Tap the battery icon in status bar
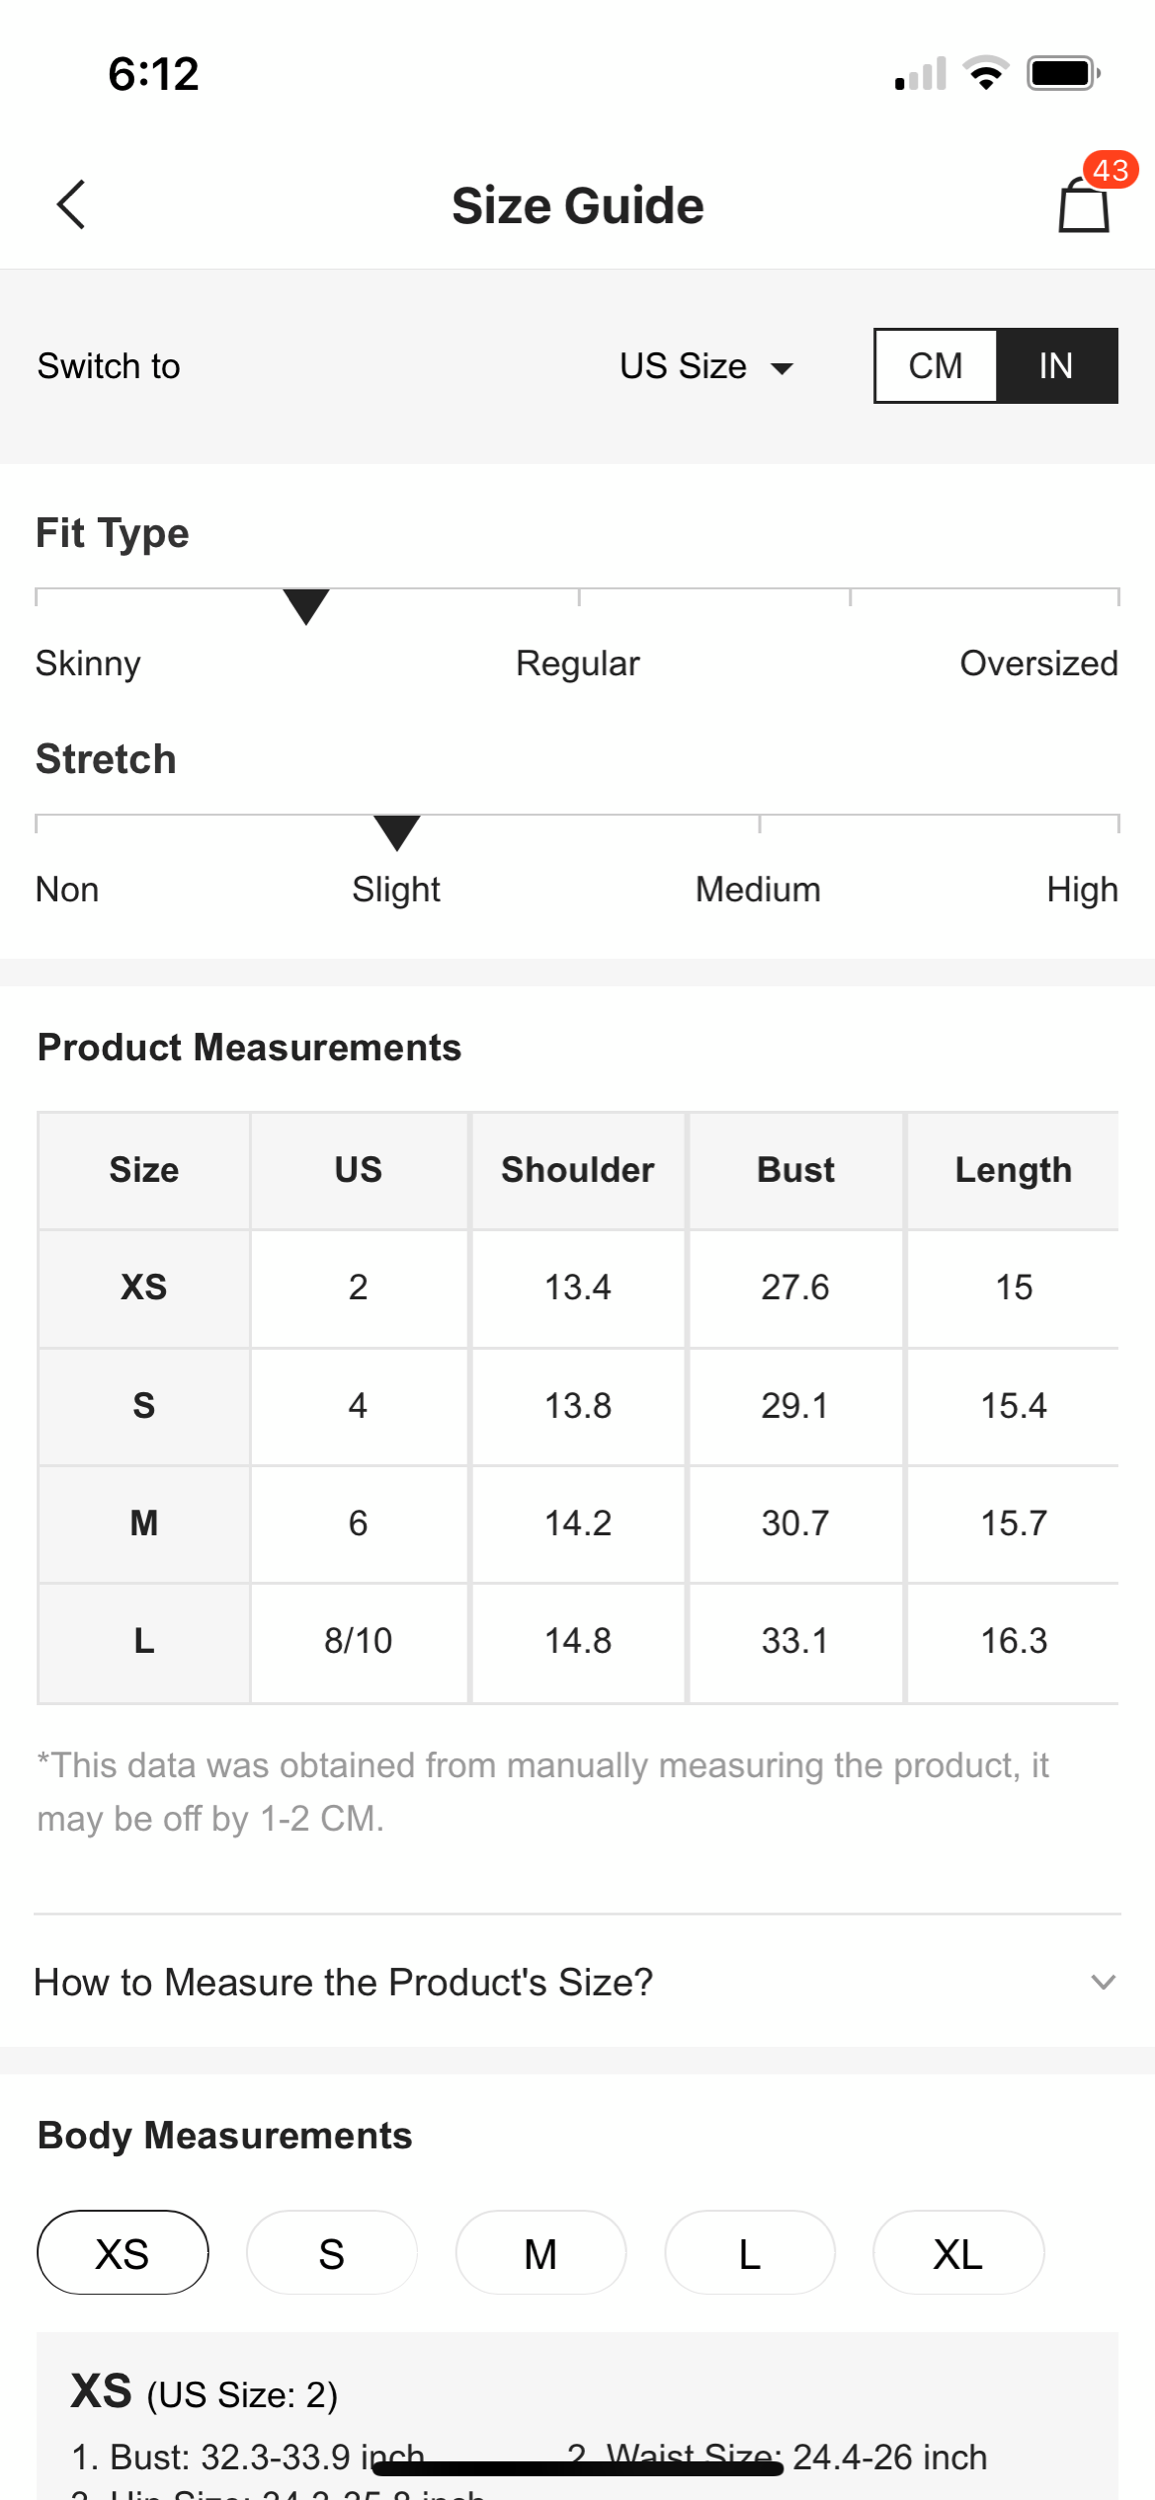 pos(1063,74)
